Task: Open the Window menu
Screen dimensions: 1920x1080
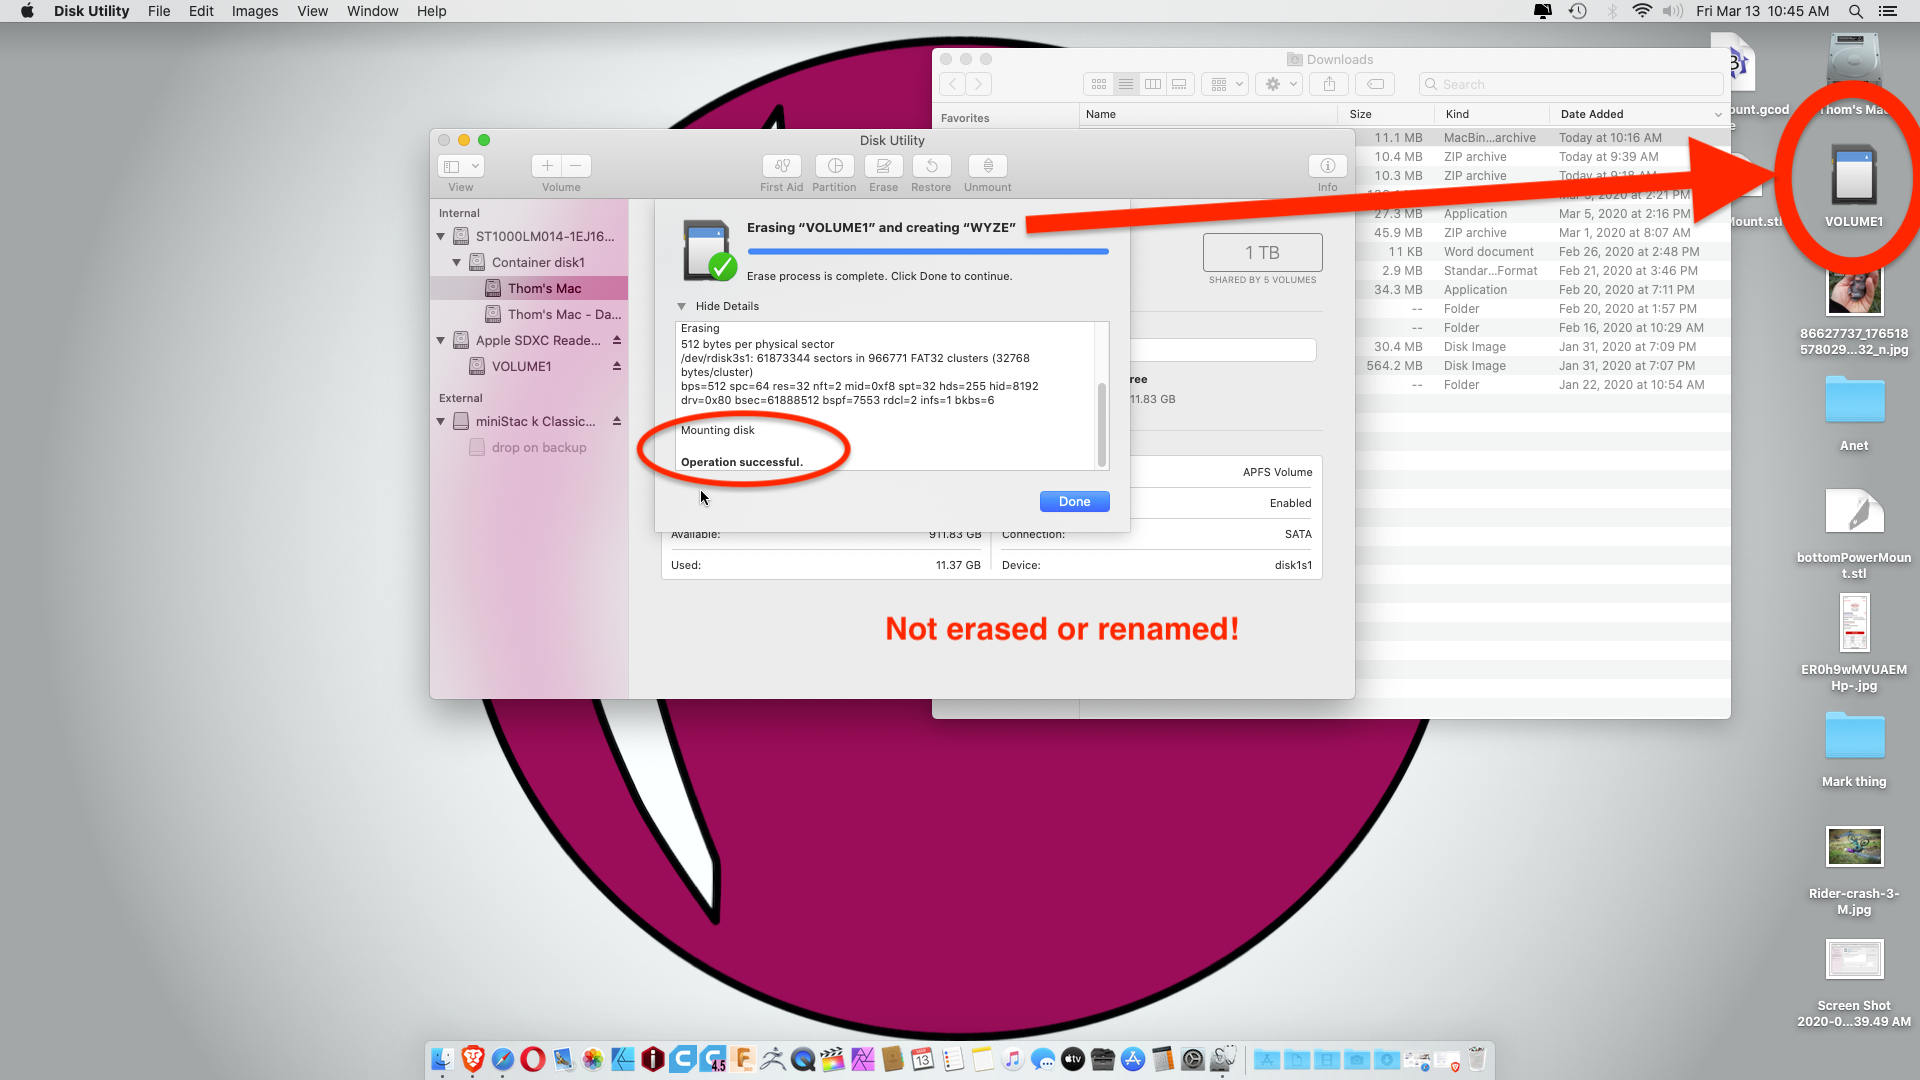Action: (372, 11)
